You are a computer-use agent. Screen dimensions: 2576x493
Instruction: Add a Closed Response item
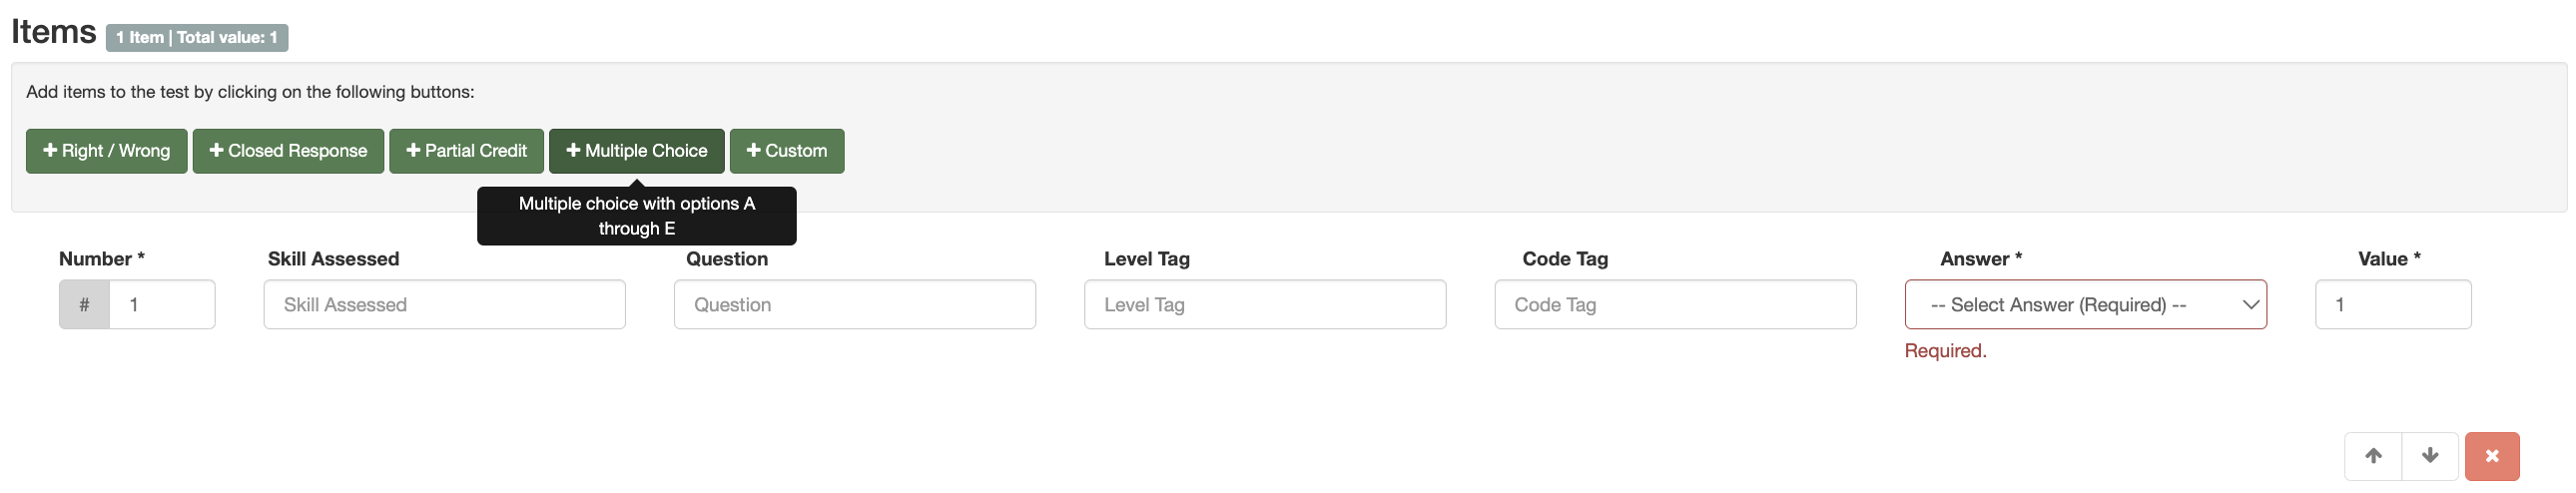click(x=288, y=151)
